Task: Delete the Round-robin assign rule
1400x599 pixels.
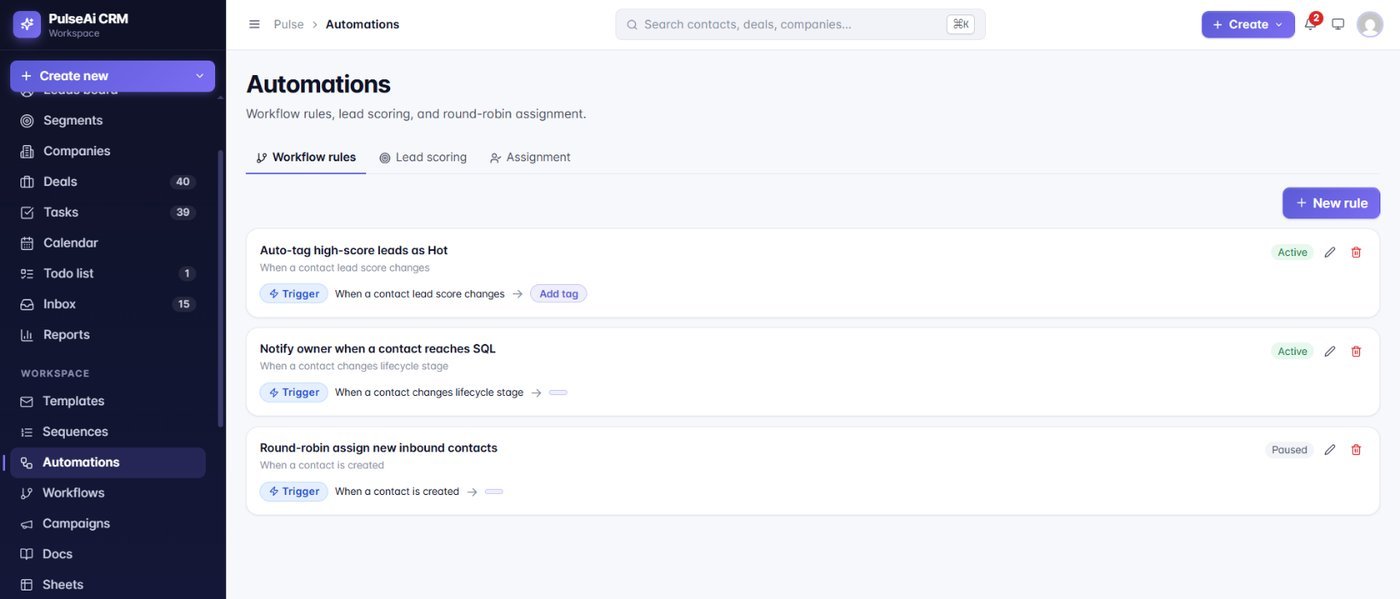Action: click(1356, 450)
